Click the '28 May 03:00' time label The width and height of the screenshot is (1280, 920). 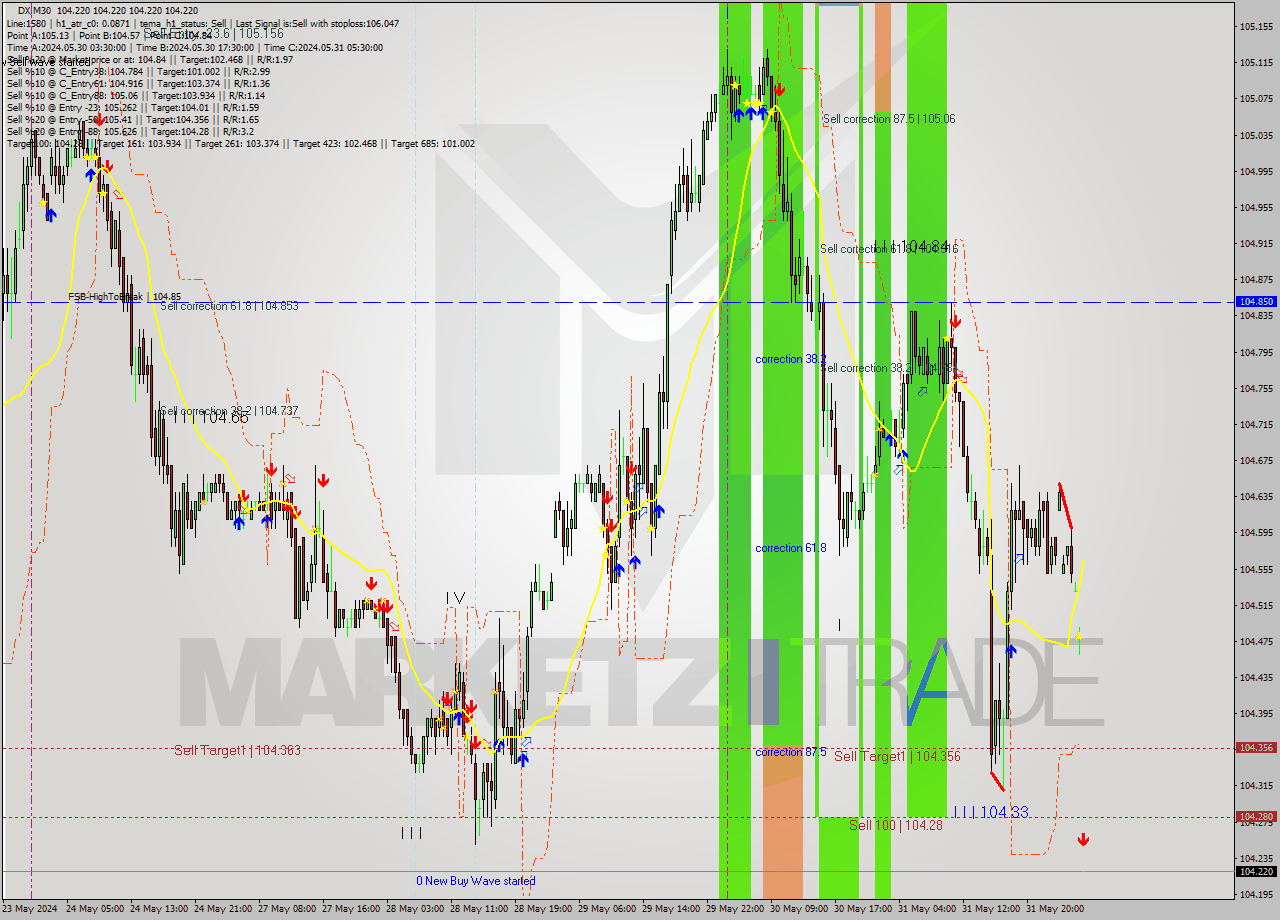[x=415, y=909]
